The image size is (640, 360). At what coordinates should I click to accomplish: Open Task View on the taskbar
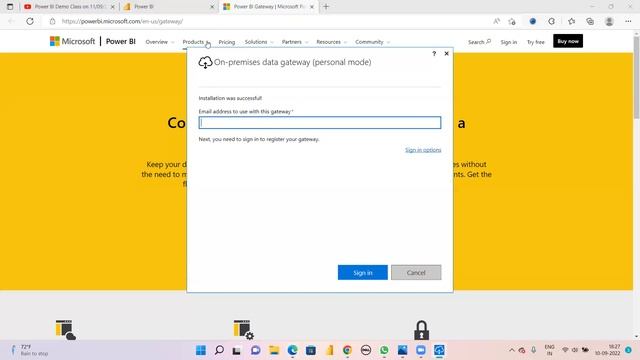click(237, 350)
